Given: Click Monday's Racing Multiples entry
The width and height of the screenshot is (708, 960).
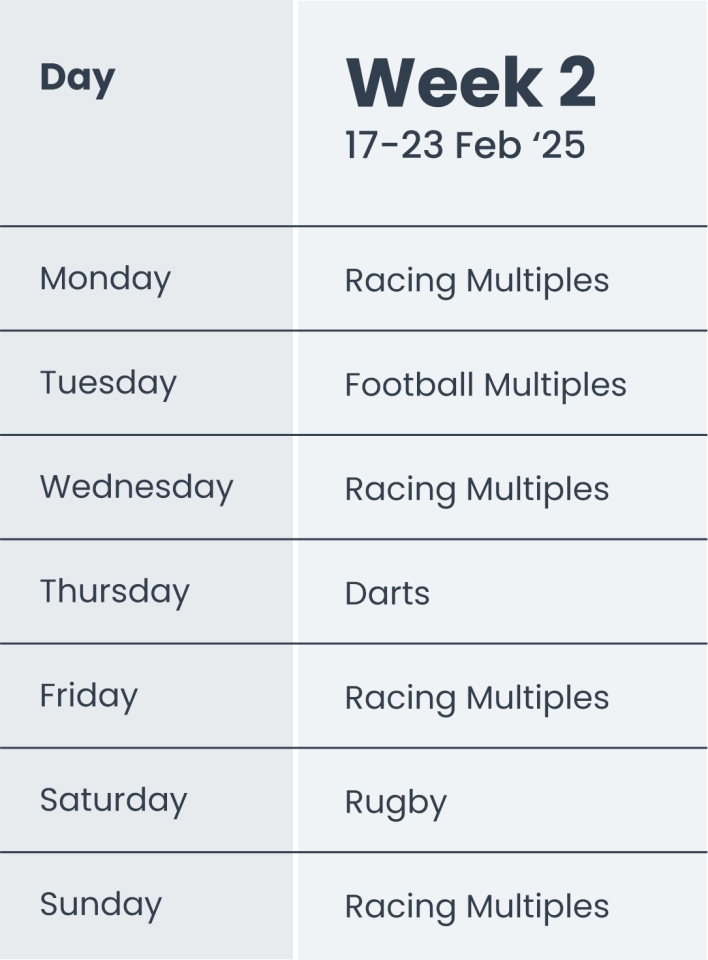Looking at the screenshot, I should pos(476,281).
